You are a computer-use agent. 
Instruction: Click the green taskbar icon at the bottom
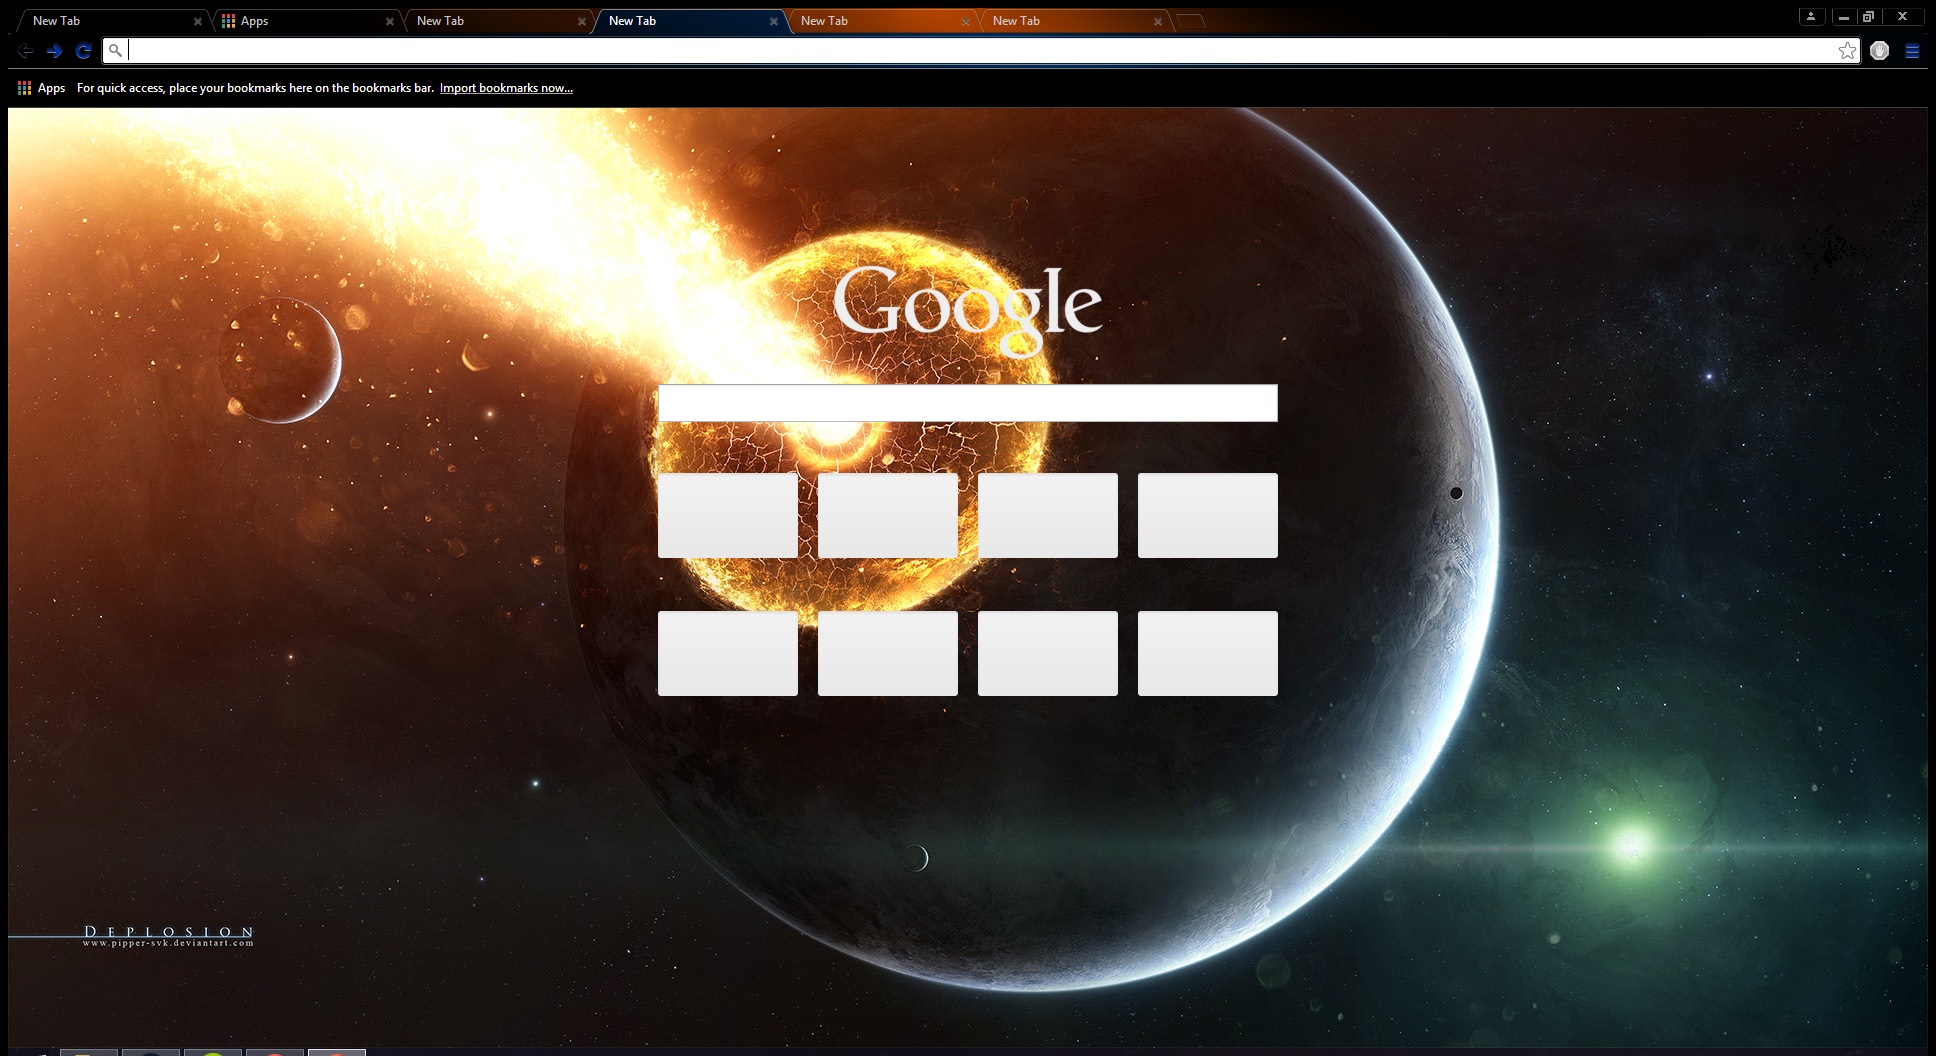[x=213, y=1052]
